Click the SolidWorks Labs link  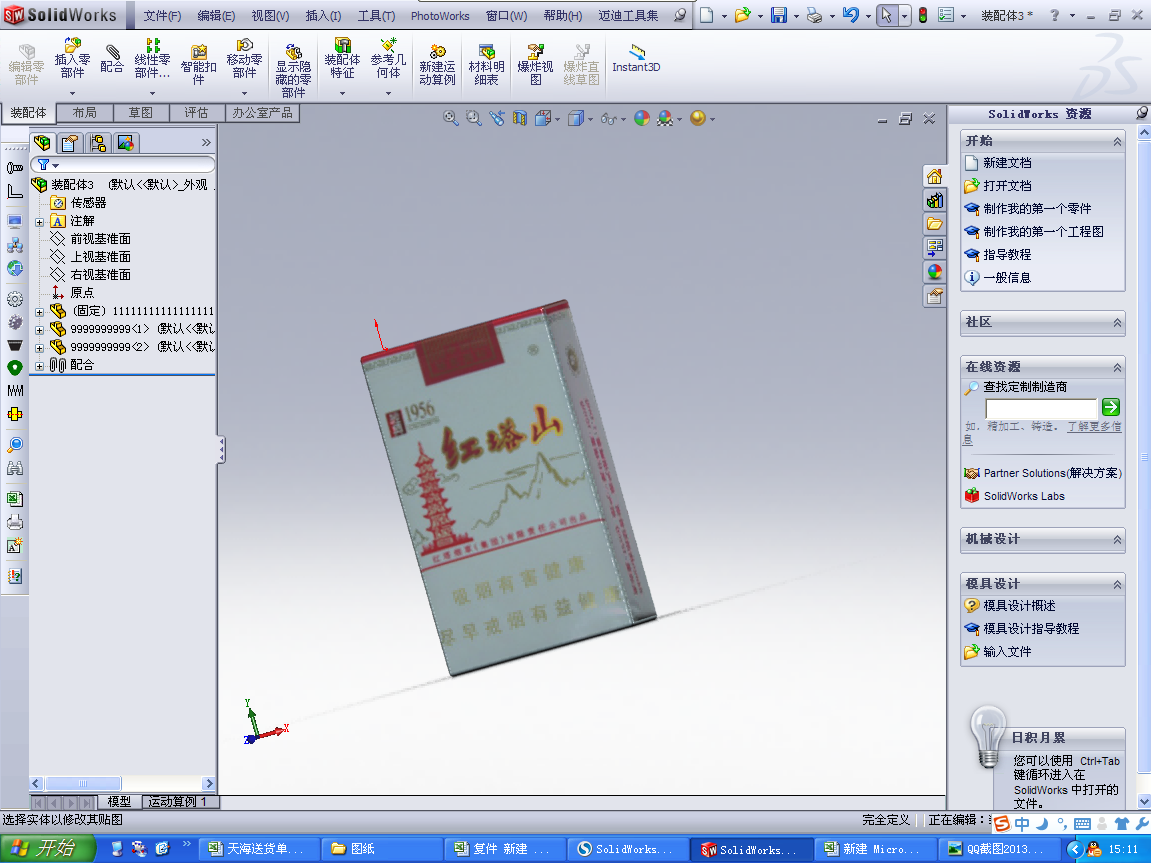coord(1024,496)
